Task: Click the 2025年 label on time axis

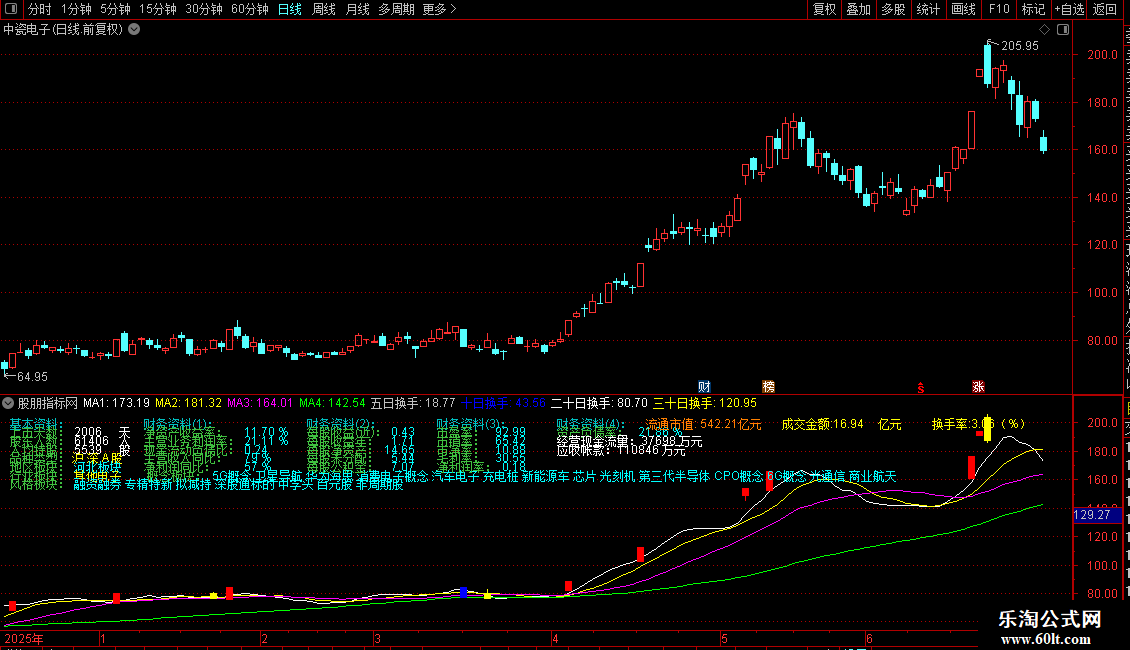Action: [24, 639]
